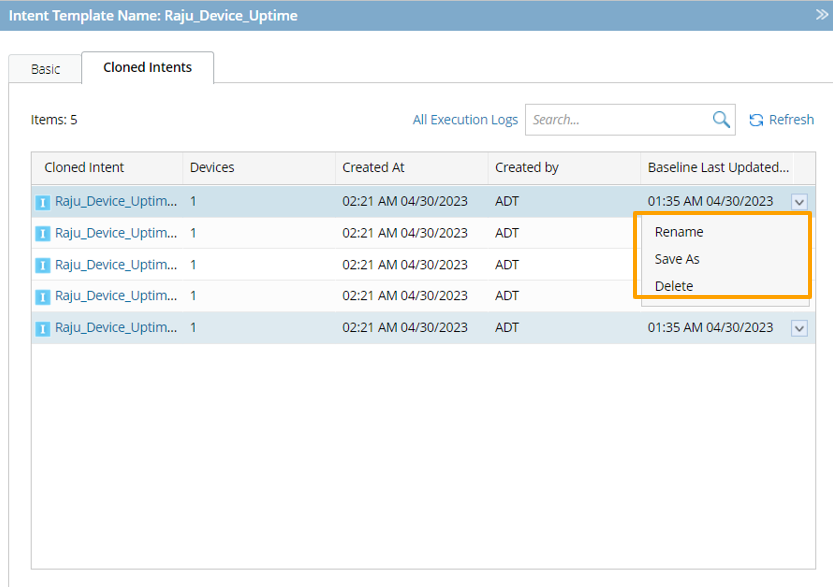The height and width of the screenshot is (587, 833).
Task: Open fourth Raju_Device_Uptim... cloned intent link
Action: pos(116,295)
